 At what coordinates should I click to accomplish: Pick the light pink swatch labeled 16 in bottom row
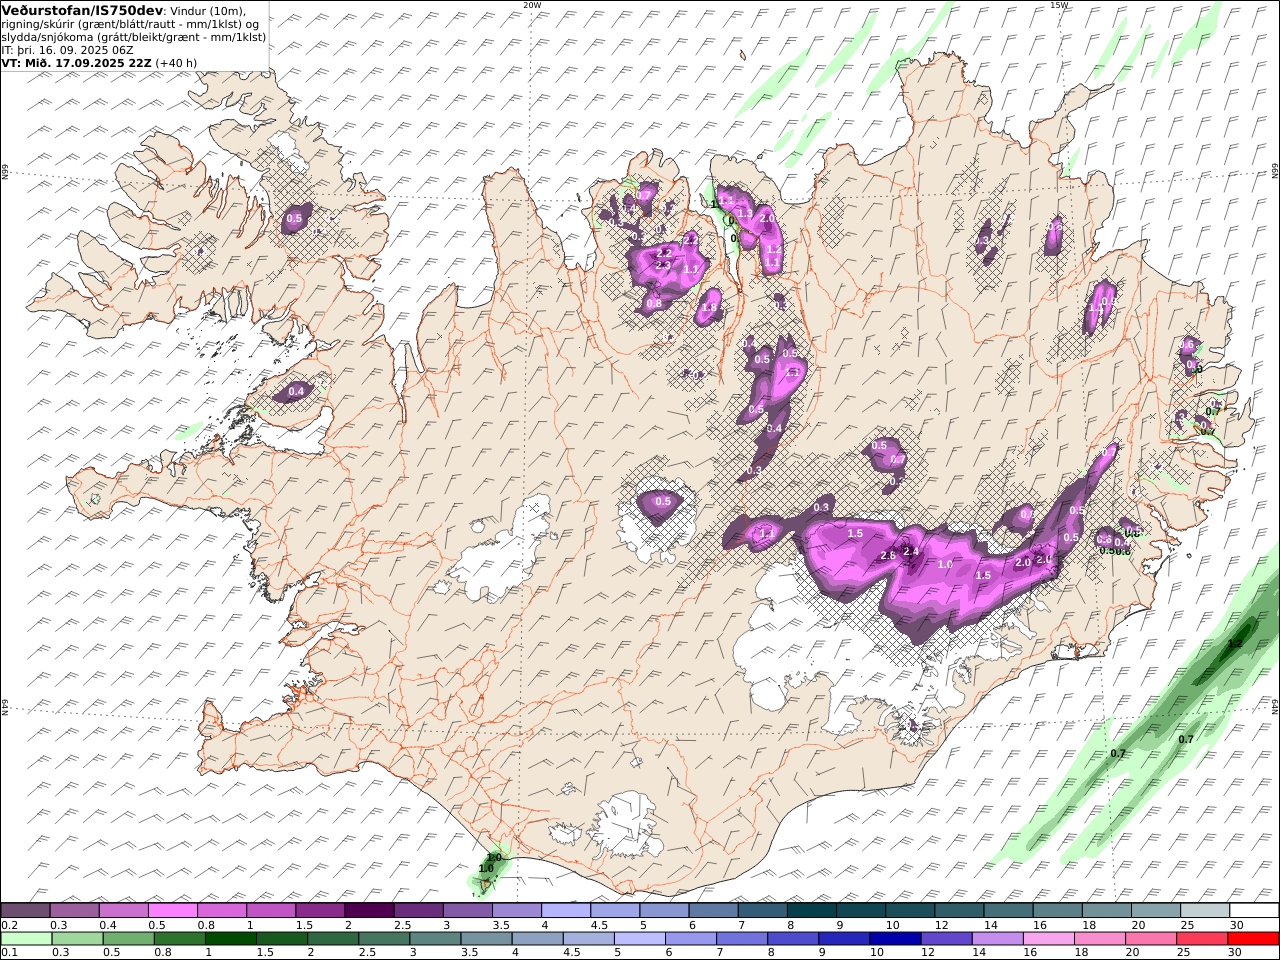click(x=1047, y=938)
